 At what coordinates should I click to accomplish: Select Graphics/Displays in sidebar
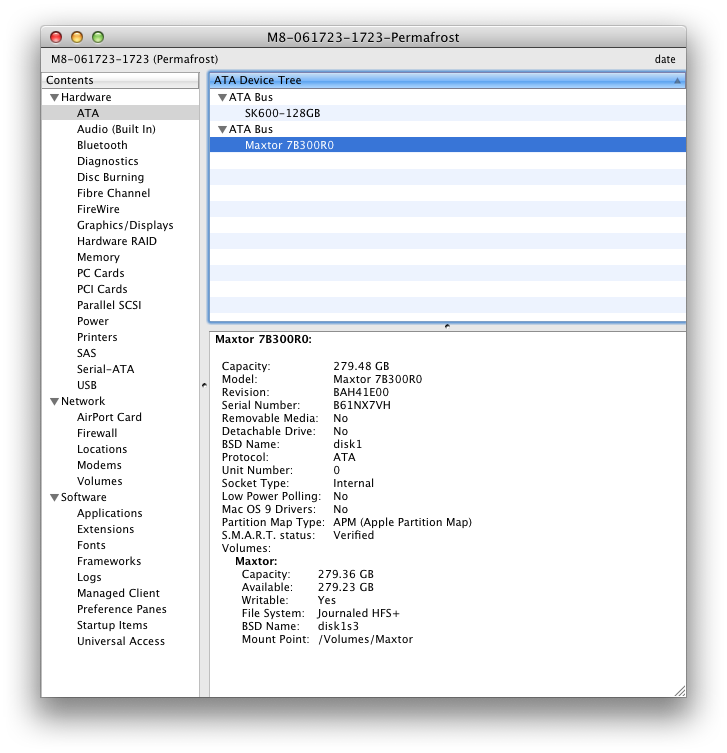(125, 225)
